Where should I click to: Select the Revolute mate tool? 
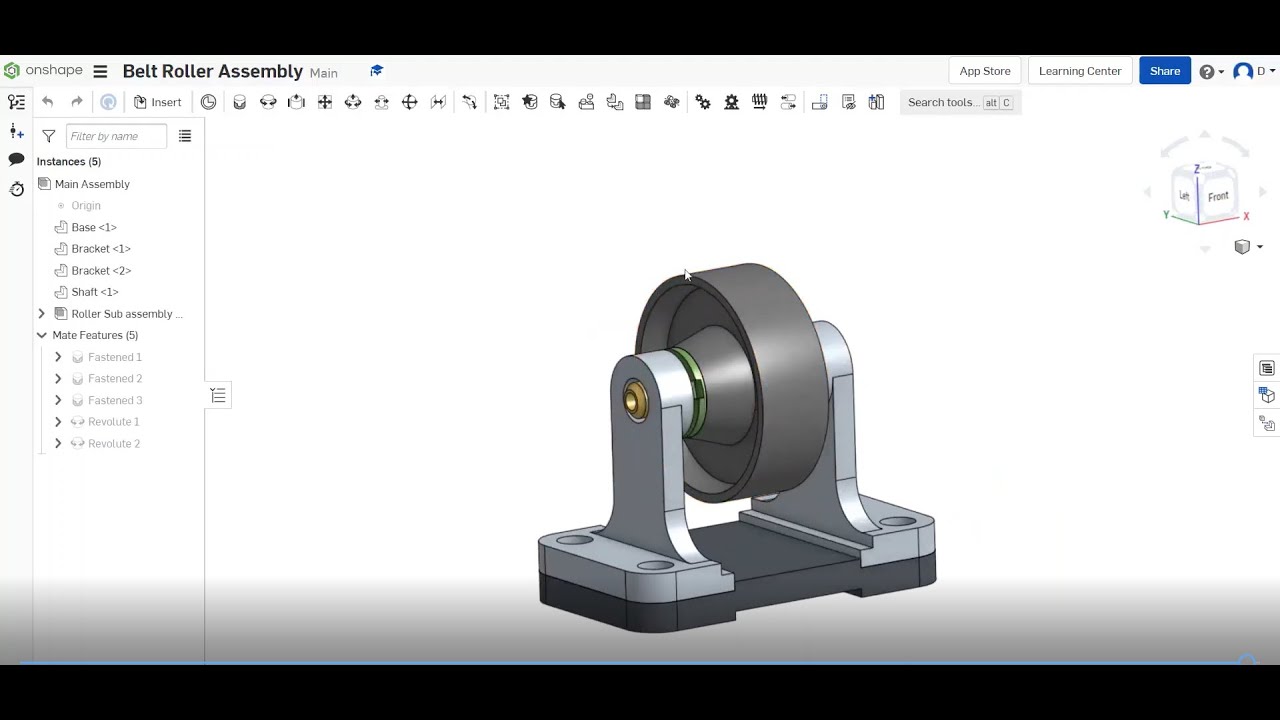pyautogui.click(x=268, y=102)
